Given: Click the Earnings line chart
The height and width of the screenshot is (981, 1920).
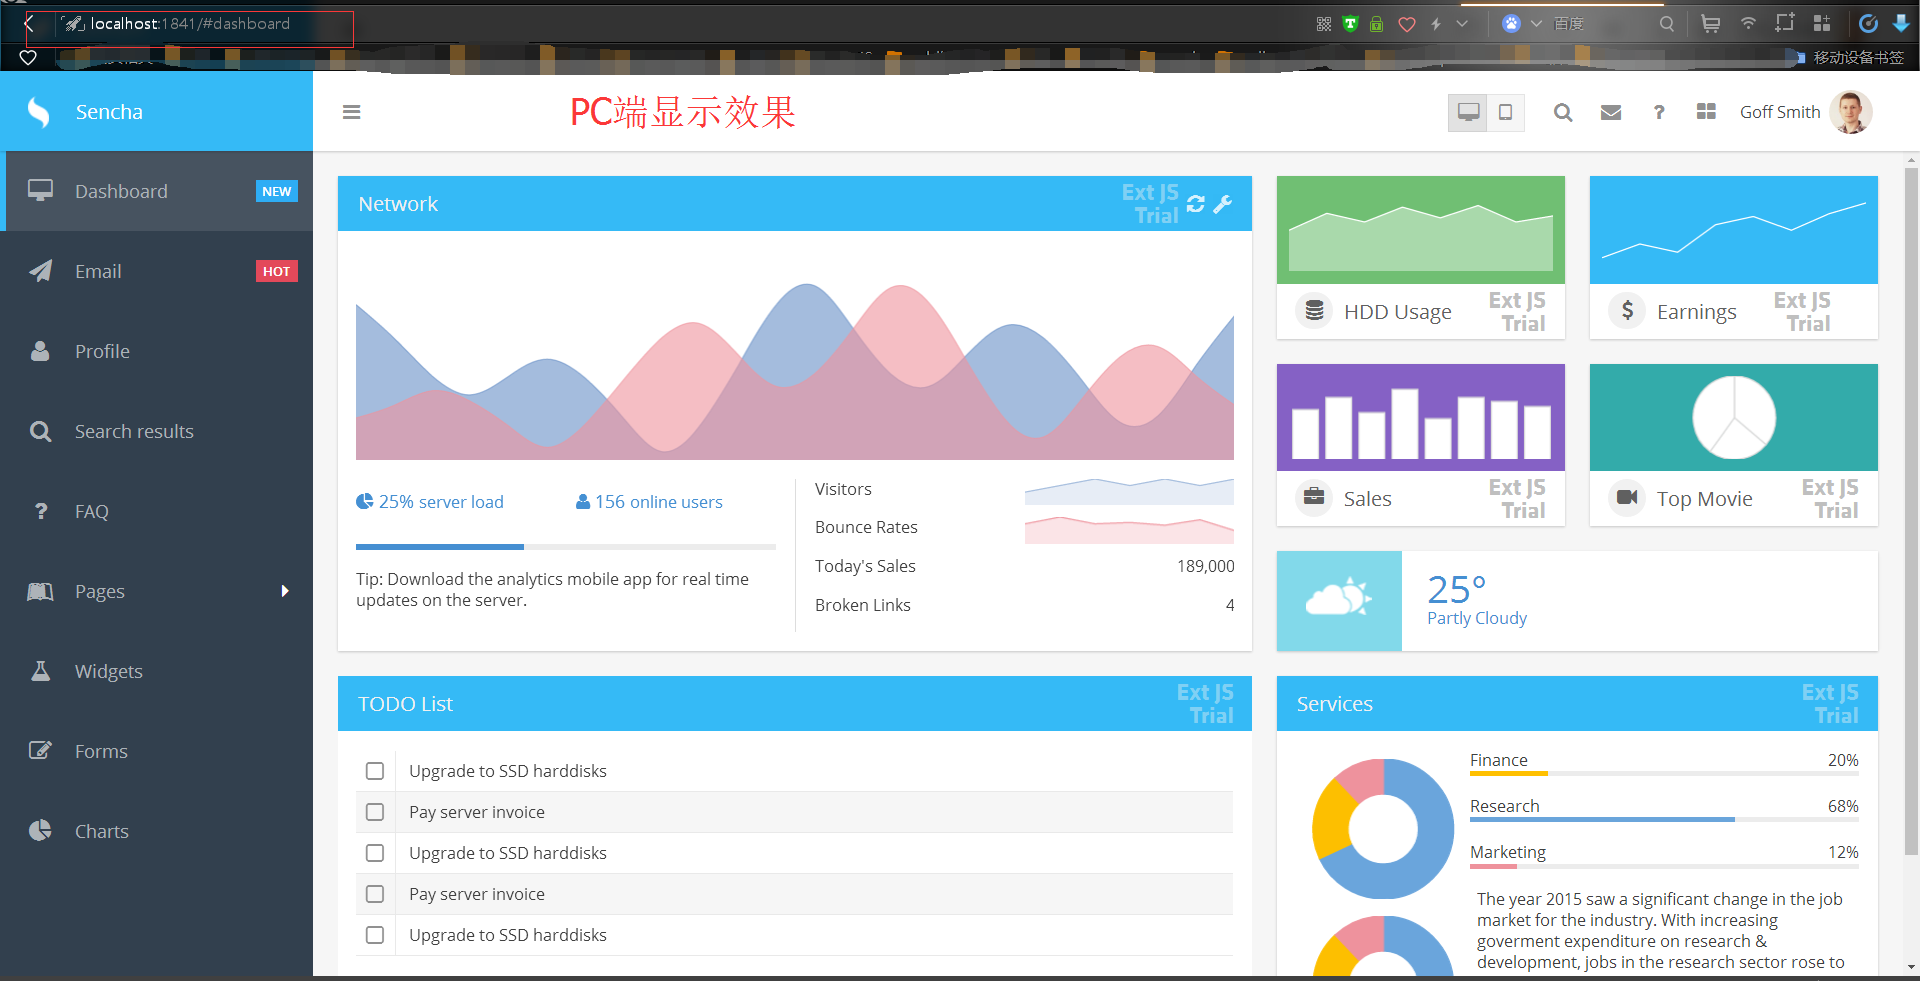Looking at the screenshot, I should click(x=1734, y=230).
